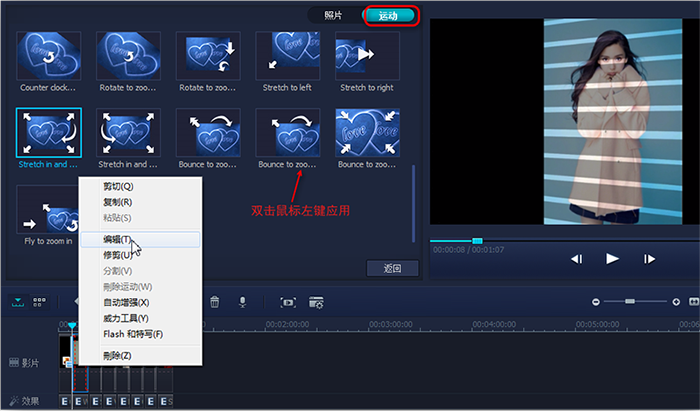Click the 00:05:00:00 mark on timeline ruler
Image resolution: width=700 pixels, height=411 pixels.
point(597,324)
